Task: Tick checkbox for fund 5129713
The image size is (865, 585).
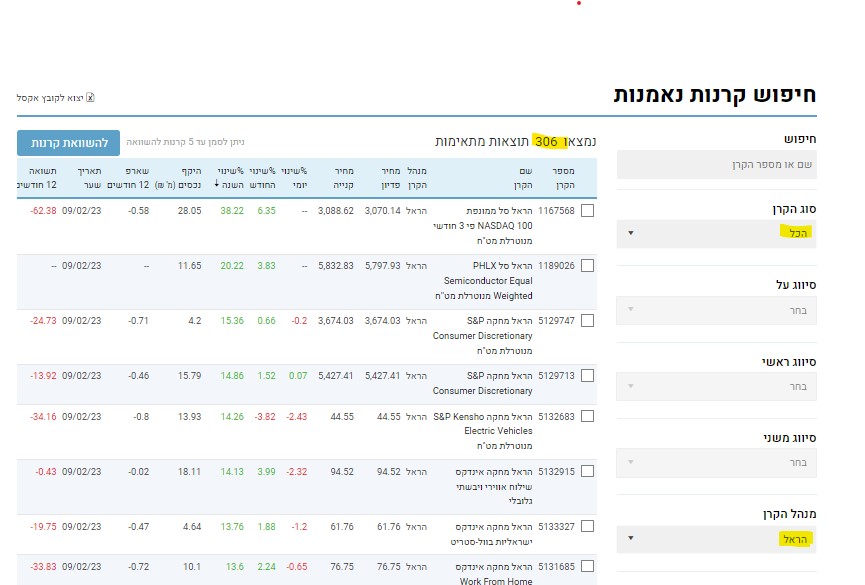Action: point(588,376)
